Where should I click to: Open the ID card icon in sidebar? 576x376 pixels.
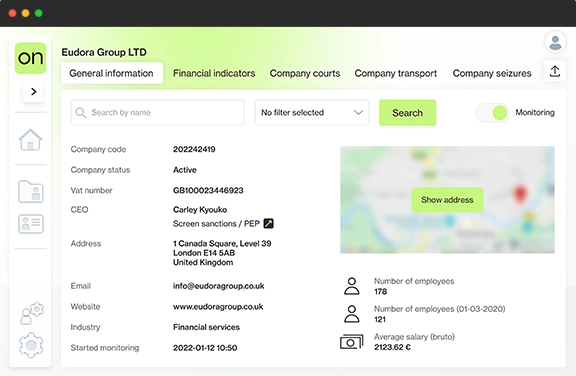30,224
